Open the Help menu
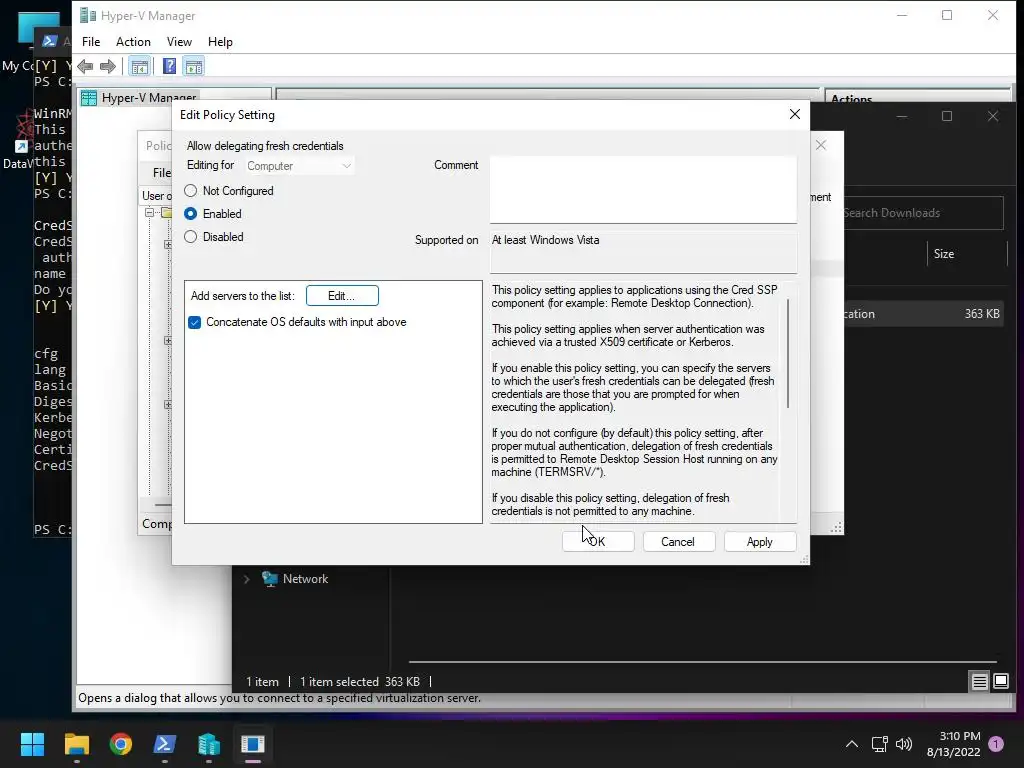The image size is (1024, 768). tap(220, 42)
